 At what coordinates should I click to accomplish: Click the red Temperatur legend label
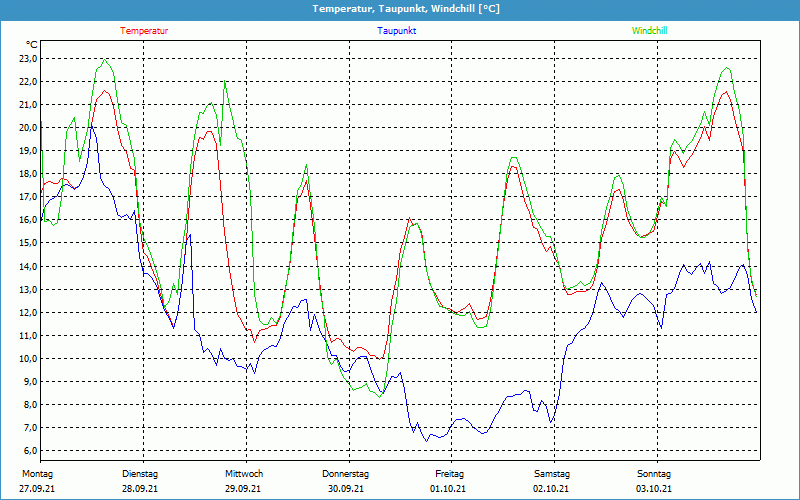tap(144, 31)
